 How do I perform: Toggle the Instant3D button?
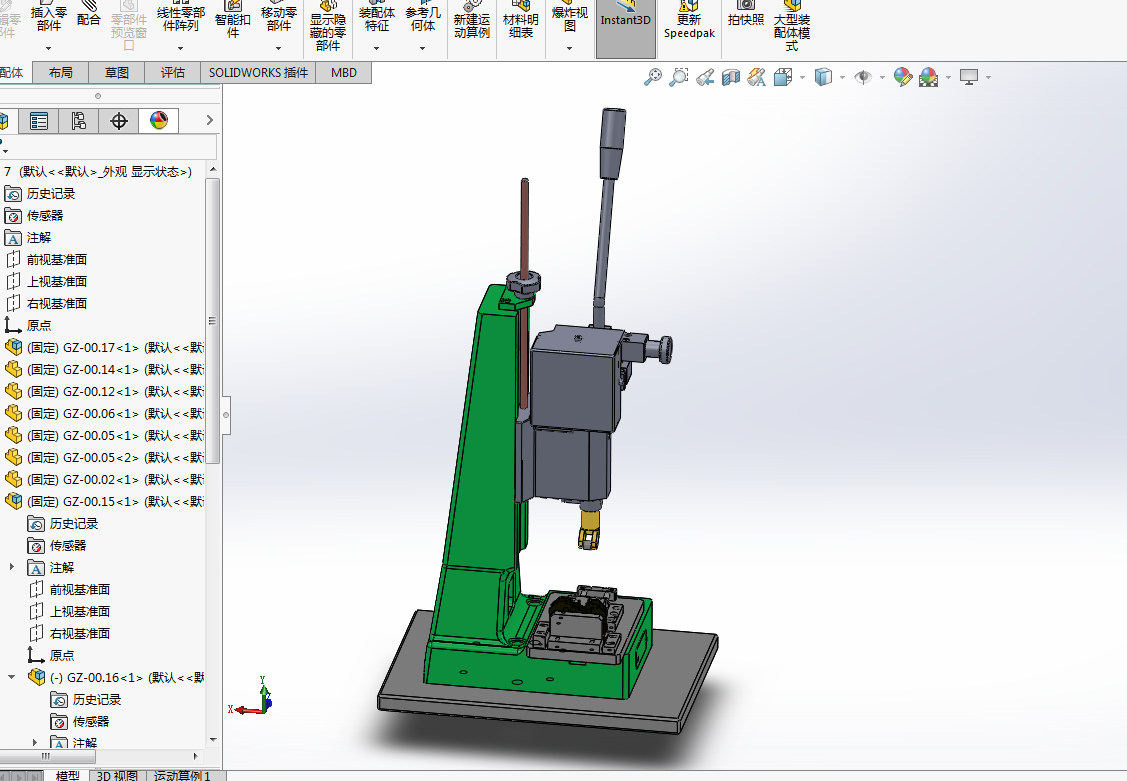625,20
